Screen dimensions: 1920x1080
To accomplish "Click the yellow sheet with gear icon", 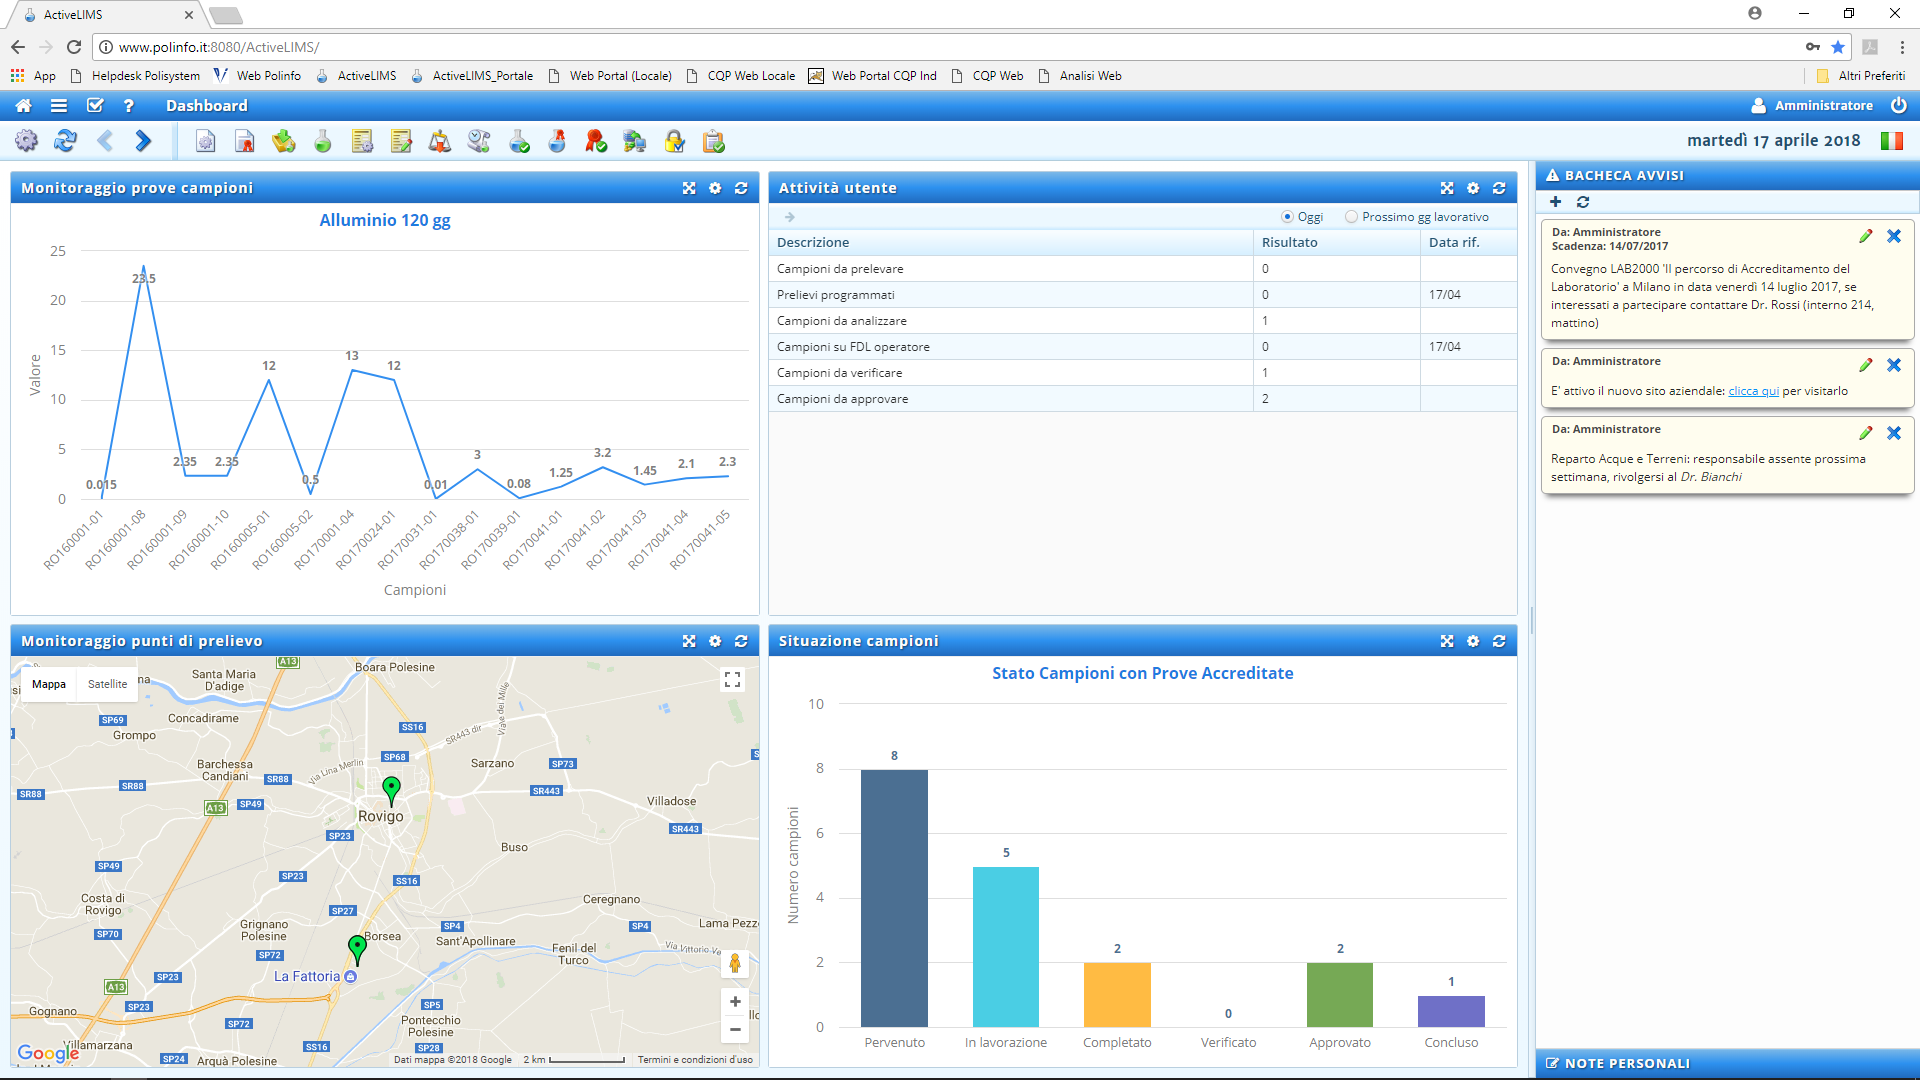I will tap(362, 142).
